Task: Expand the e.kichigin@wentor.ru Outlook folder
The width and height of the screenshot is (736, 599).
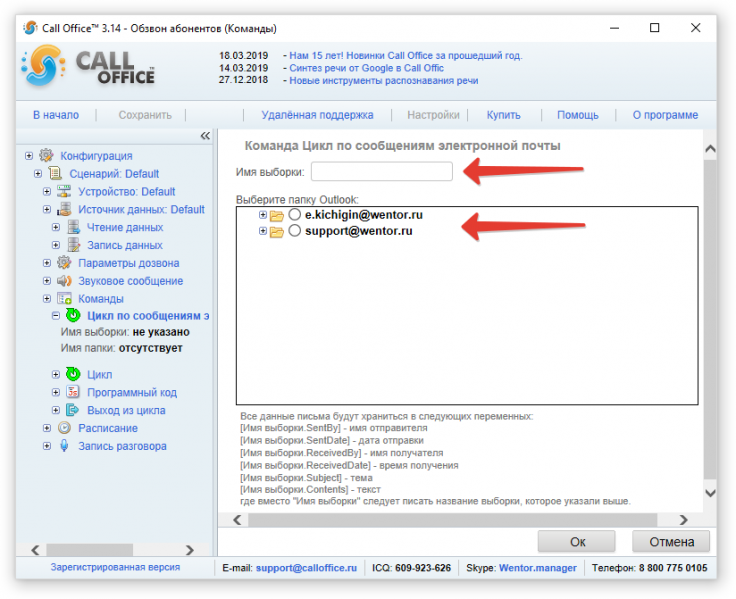Action: click(x=263, y=215)
